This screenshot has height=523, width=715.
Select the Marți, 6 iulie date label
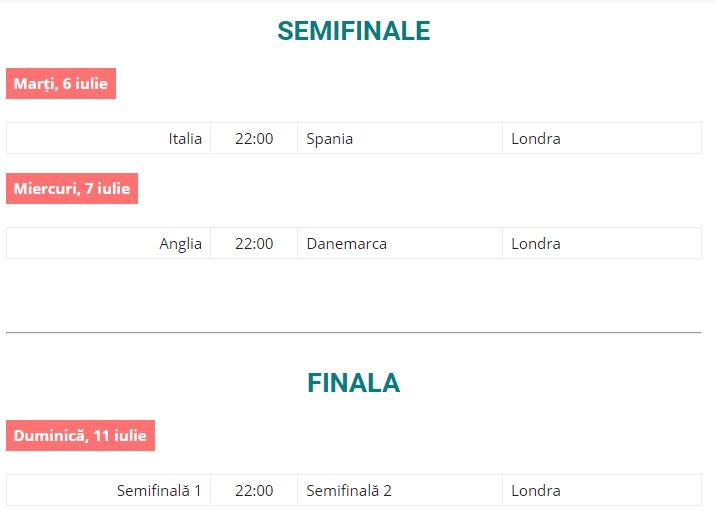coord(61,84)
